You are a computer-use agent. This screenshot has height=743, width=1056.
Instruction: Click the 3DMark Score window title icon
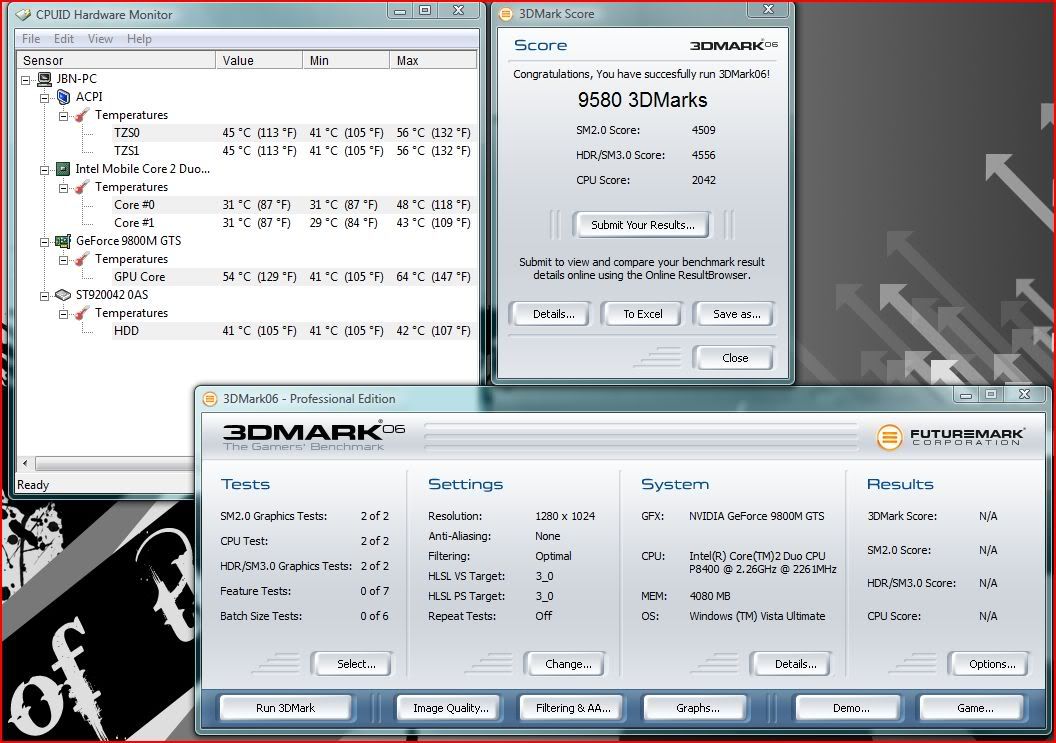[506, 14]
